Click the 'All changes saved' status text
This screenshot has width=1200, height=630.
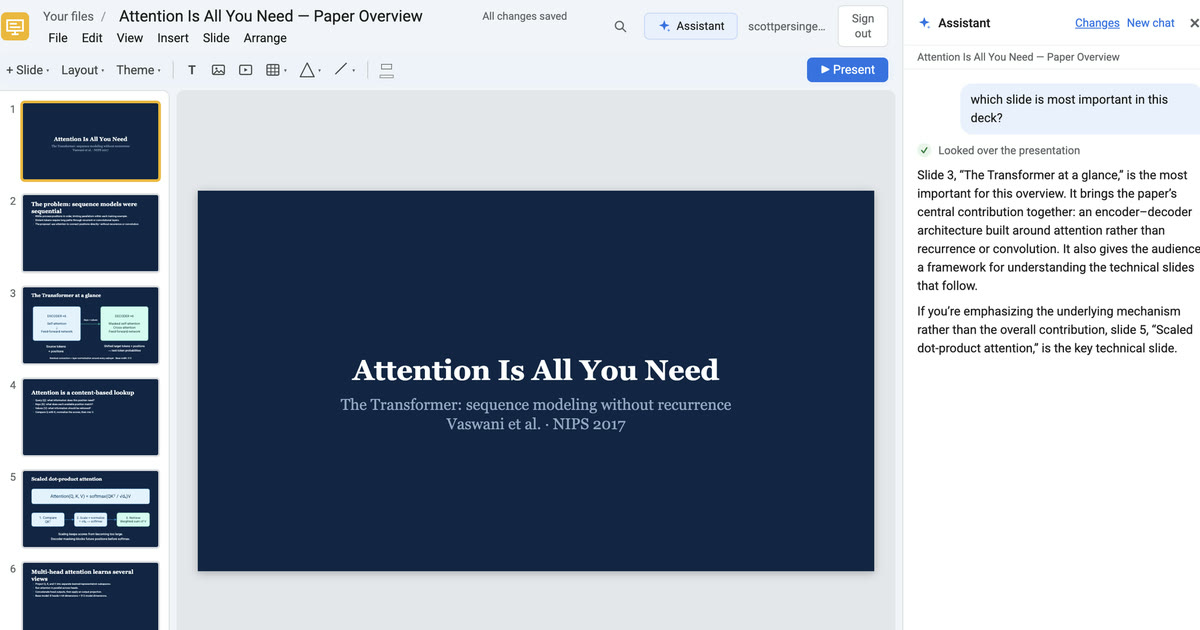524,16
